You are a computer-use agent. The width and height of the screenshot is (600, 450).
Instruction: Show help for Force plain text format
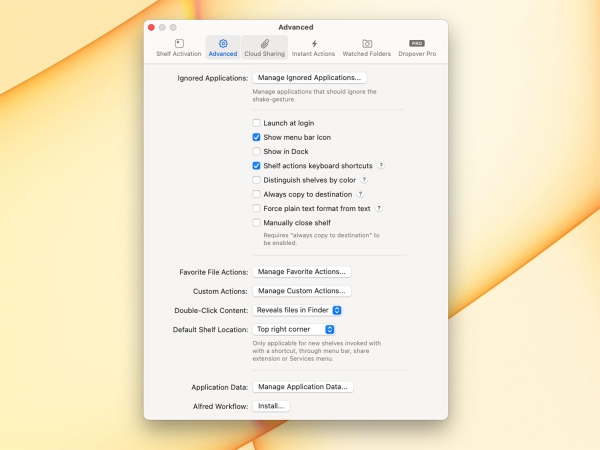pyautogui.click(x=378, y=208)
